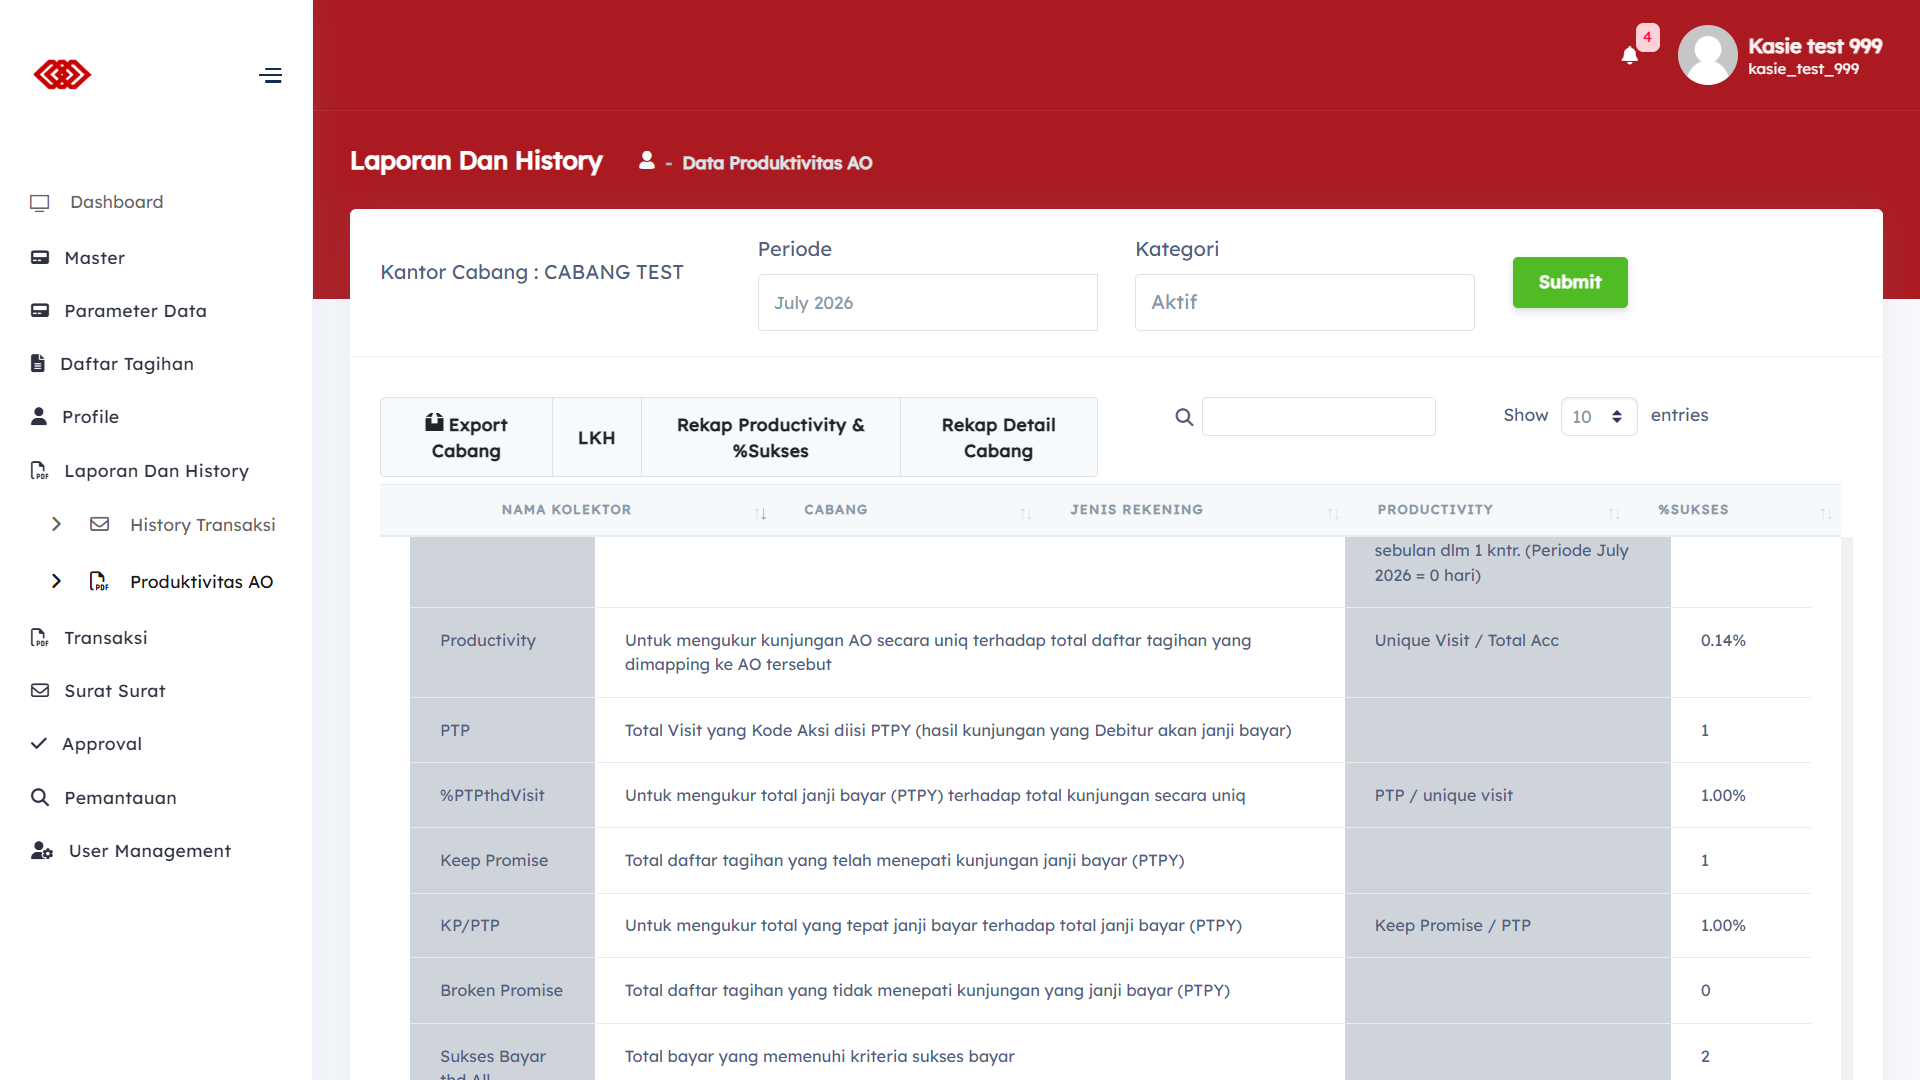1920x1080 pixels.
Task: Click the Produktivitas AO PDF icon
Action: [99, 581]
